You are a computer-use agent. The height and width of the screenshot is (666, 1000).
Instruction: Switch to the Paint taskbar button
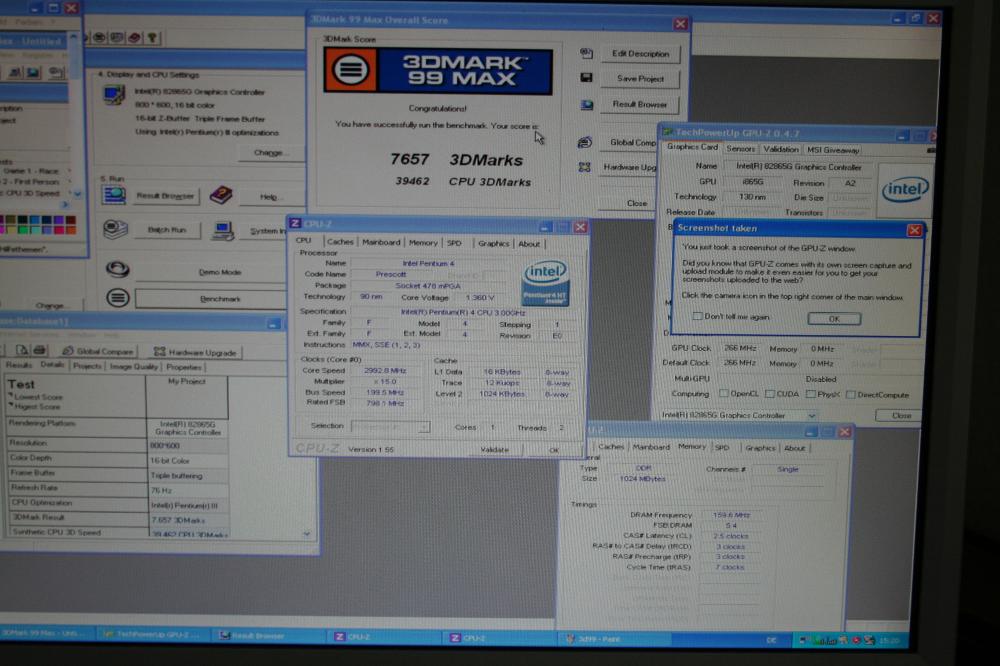(615, 638)
